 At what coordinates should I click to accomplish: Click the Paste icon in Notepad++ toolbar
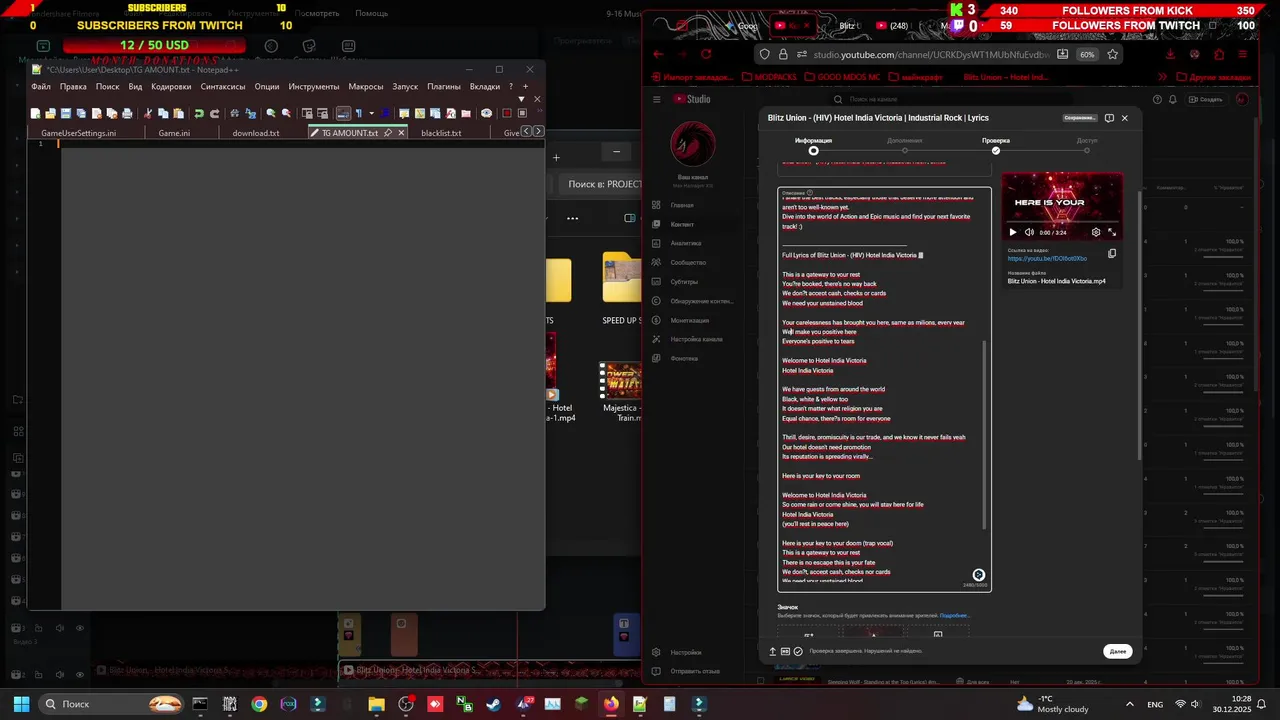(x=179, y=113)
